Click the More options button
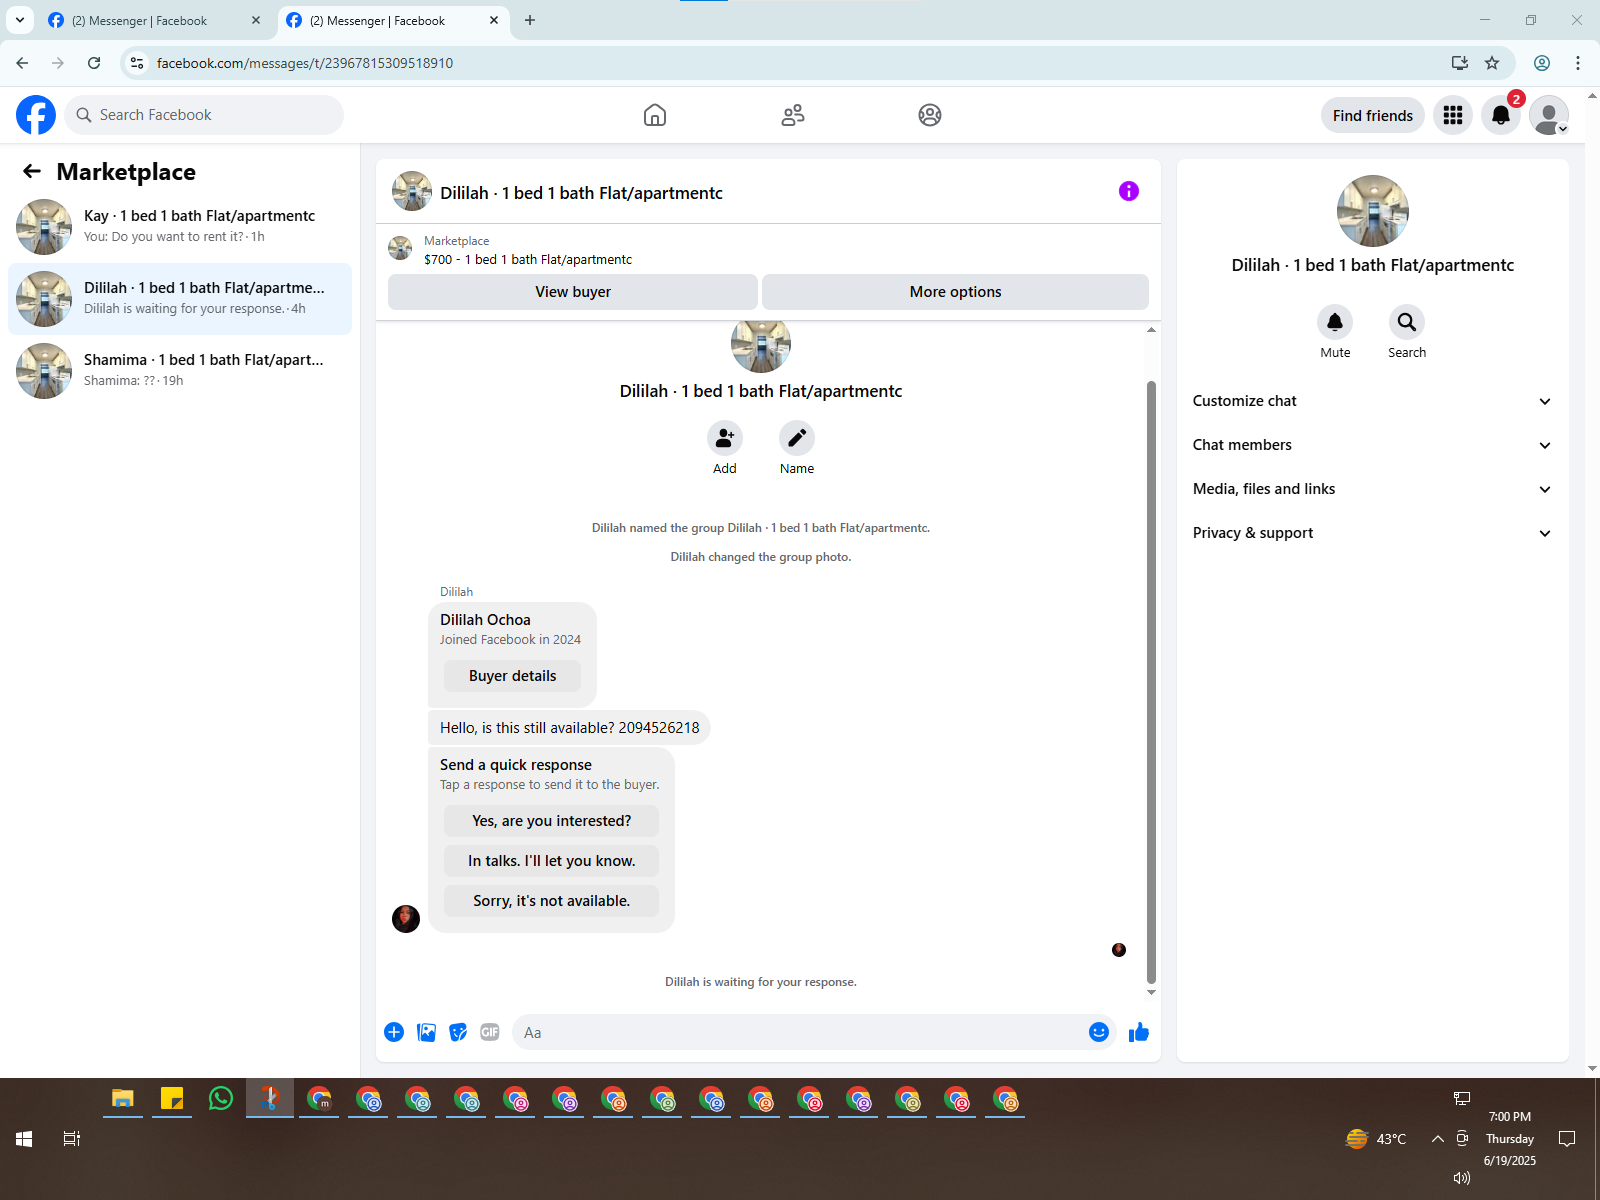Viewport: 1600px width, 1200px height. pos(955,292)
